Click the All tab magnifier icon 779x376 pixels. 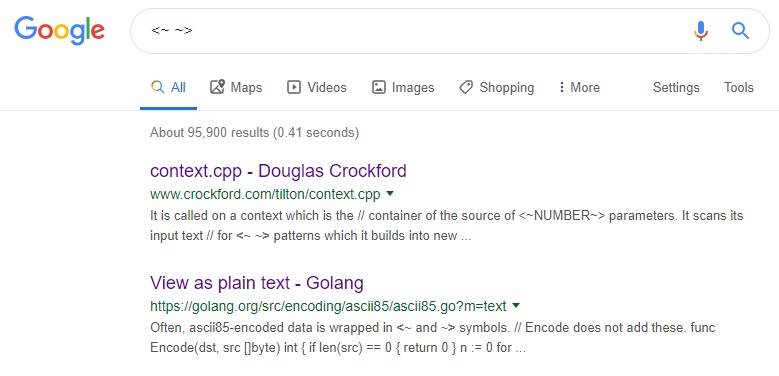click(x=157, y=87)
